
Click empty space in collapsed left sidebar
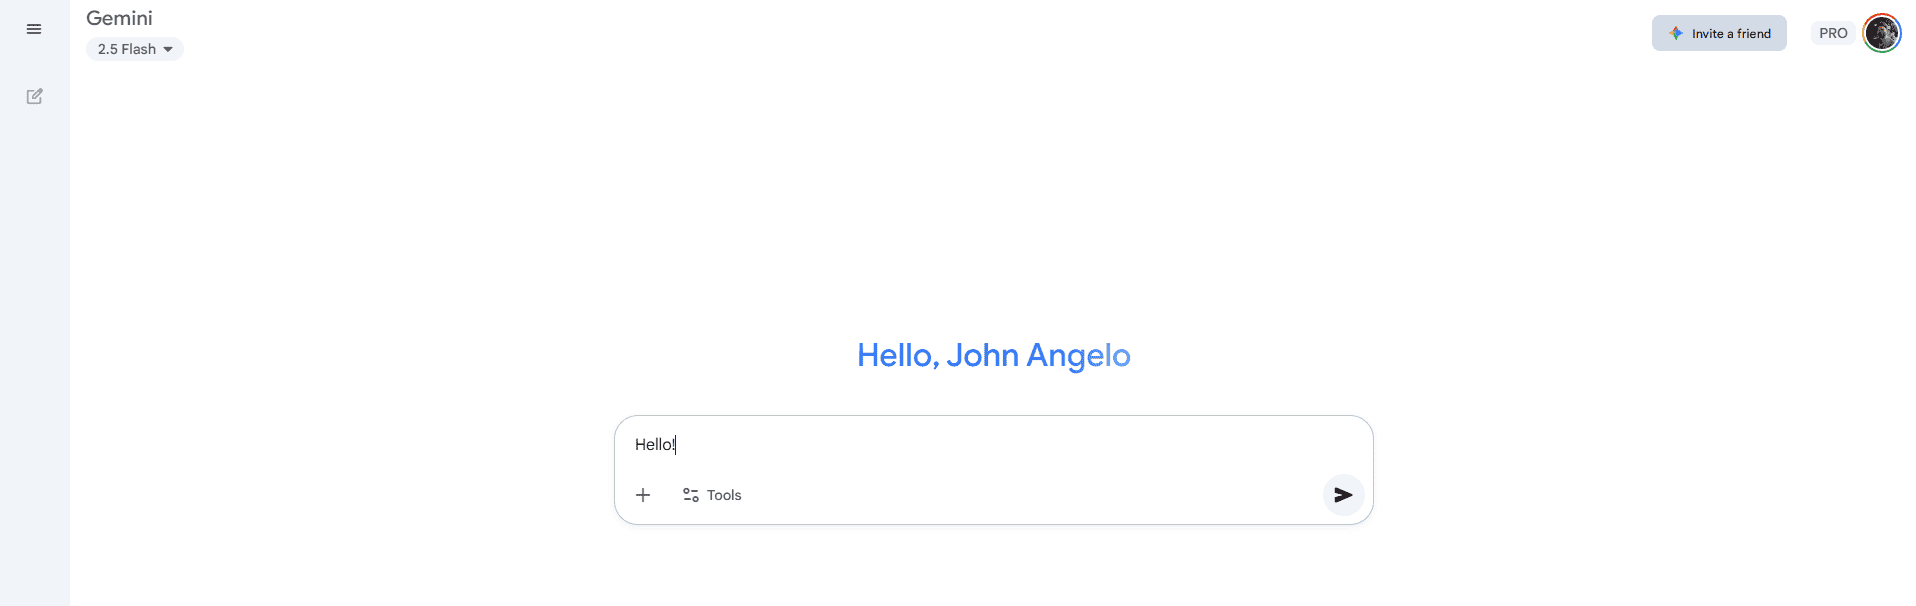[34, 350]
